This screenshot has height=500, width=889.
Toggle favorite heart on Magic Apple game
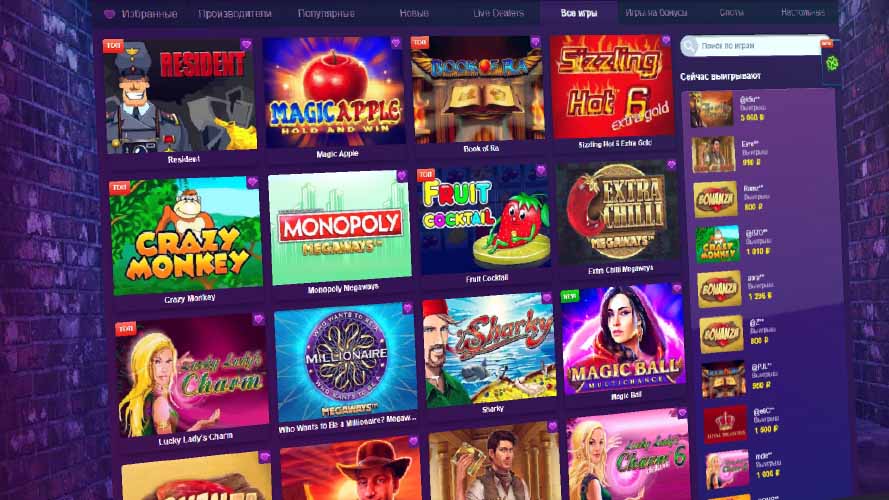395,43
